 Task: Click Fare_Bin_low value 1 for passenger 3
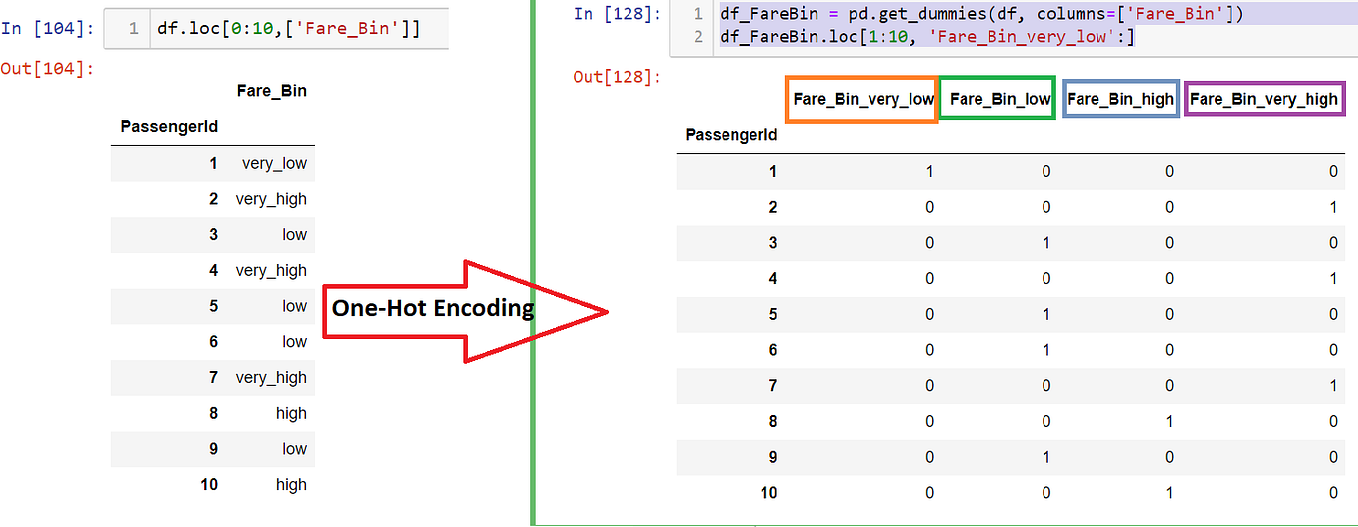click(x=1046, y=243)
